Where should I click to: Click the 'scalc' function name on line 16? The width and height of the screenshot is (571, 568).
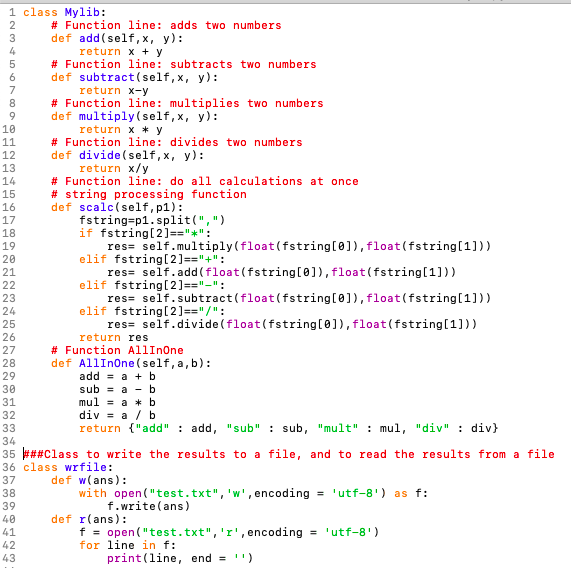coord(97,208)
